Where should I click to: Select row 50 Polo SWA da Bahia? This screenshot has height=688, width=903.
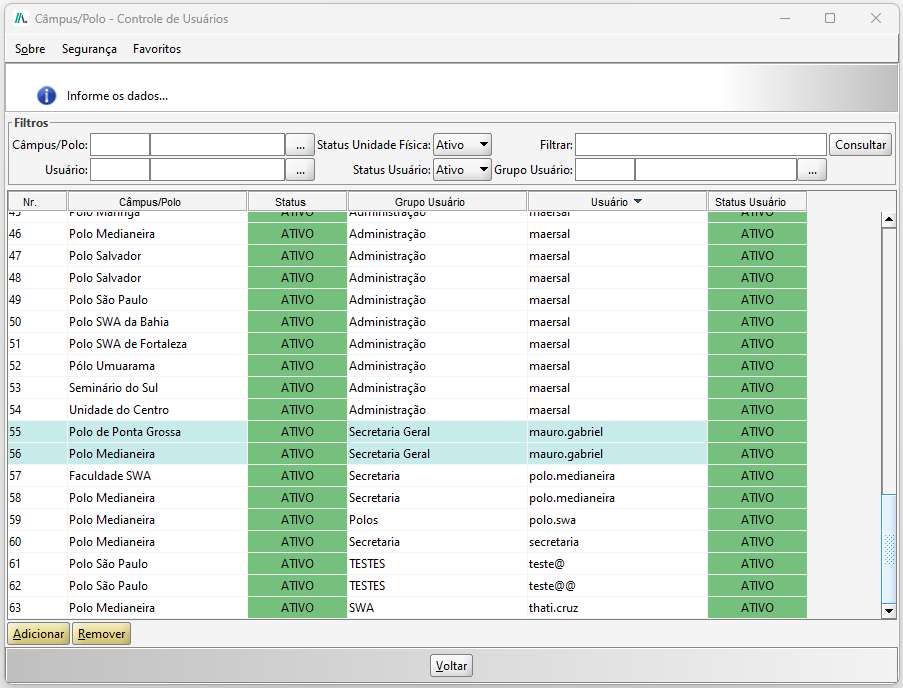tap(407, 322)
